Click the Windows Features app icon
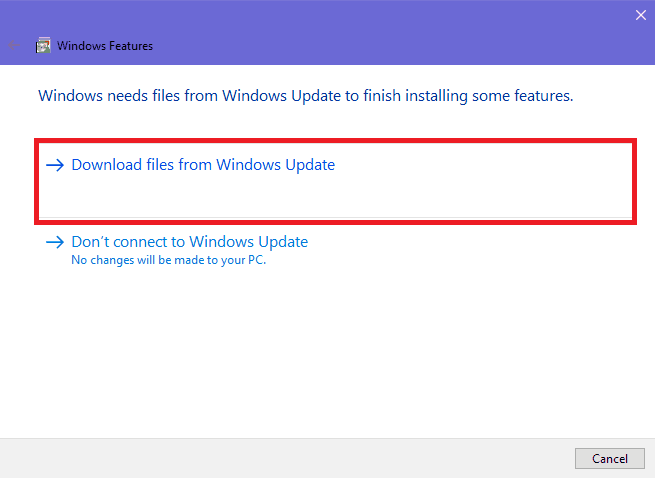 pos(43,45)
